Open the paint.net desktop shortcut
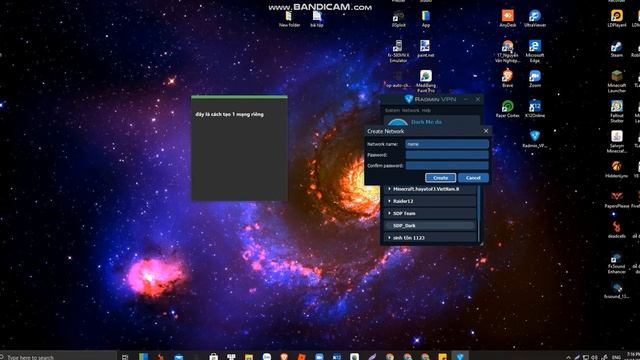 (x=426, y=49)
